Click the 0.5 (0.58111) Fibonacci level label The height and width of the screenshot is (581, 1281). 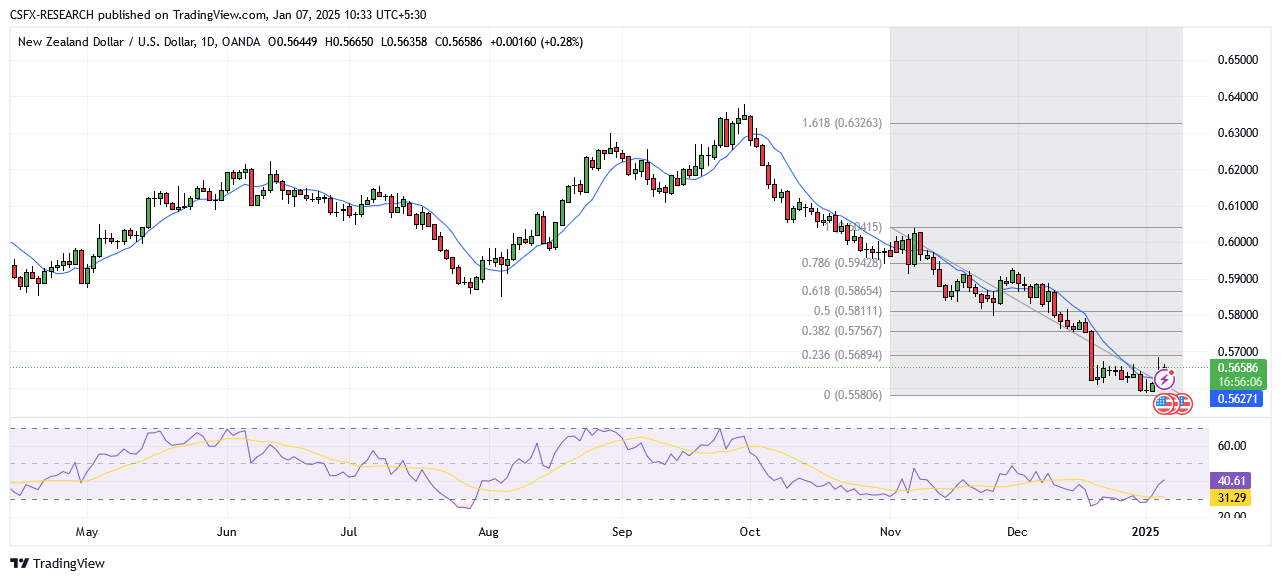[x=848, y=311]
